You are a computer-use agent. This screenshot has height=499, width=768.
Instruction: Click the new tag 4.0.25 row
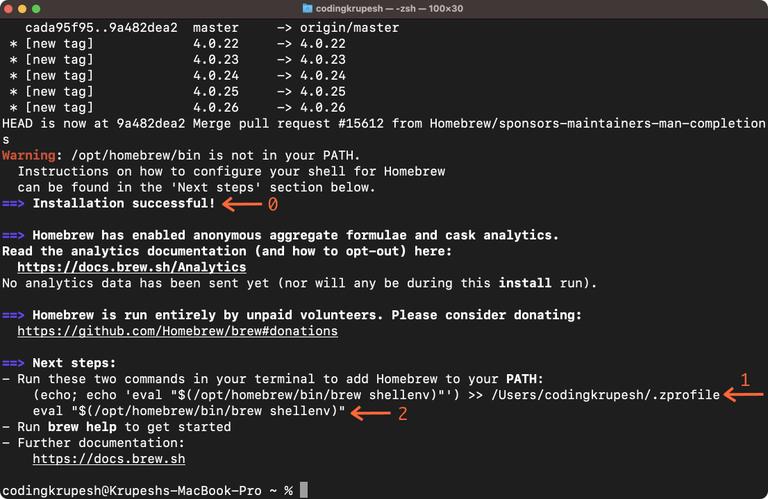click(x=178, y=92)
